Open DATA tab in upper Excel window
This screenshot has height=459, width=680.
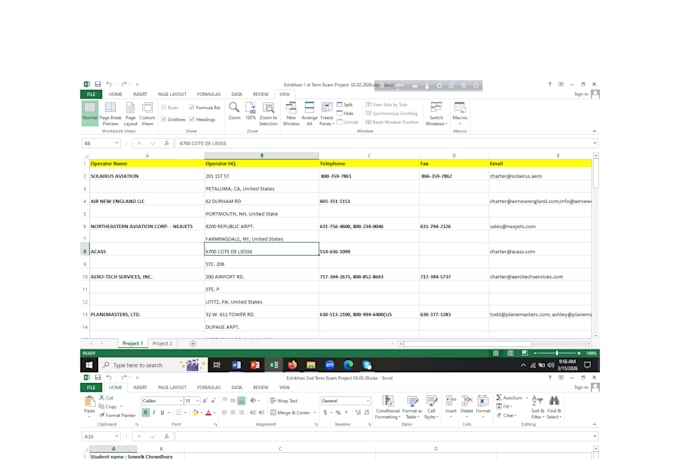(237, 94)
